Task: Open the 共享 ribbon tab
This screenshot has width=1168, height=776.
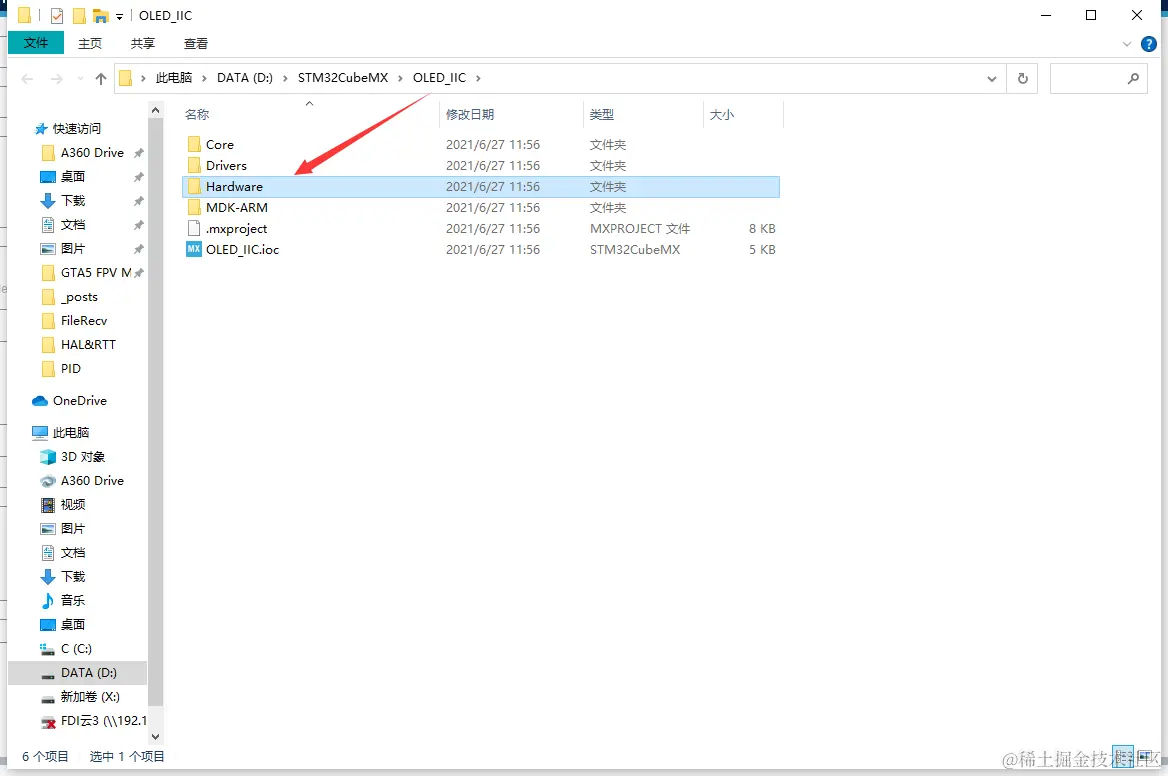Action: tap(143, 44)
